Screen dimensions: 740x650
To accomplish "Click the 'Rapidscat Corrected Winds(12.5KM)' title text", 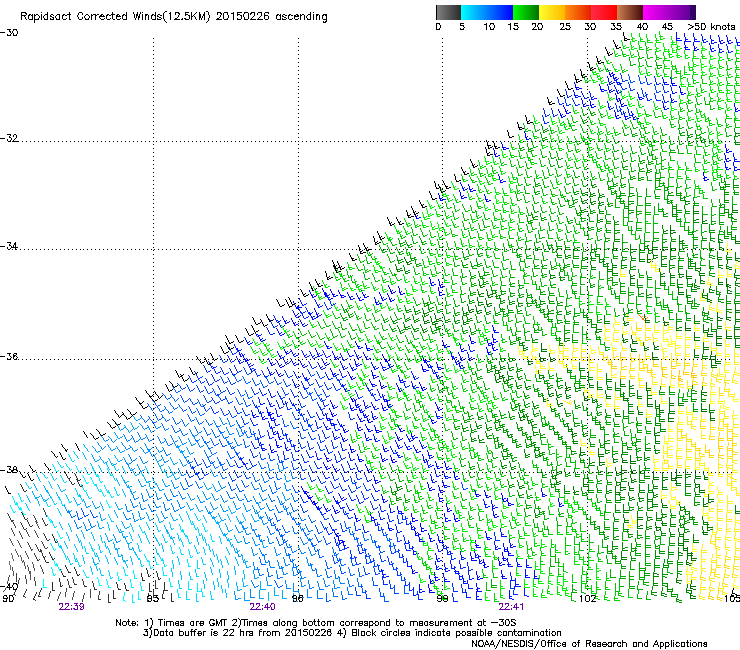I will 115,17.
